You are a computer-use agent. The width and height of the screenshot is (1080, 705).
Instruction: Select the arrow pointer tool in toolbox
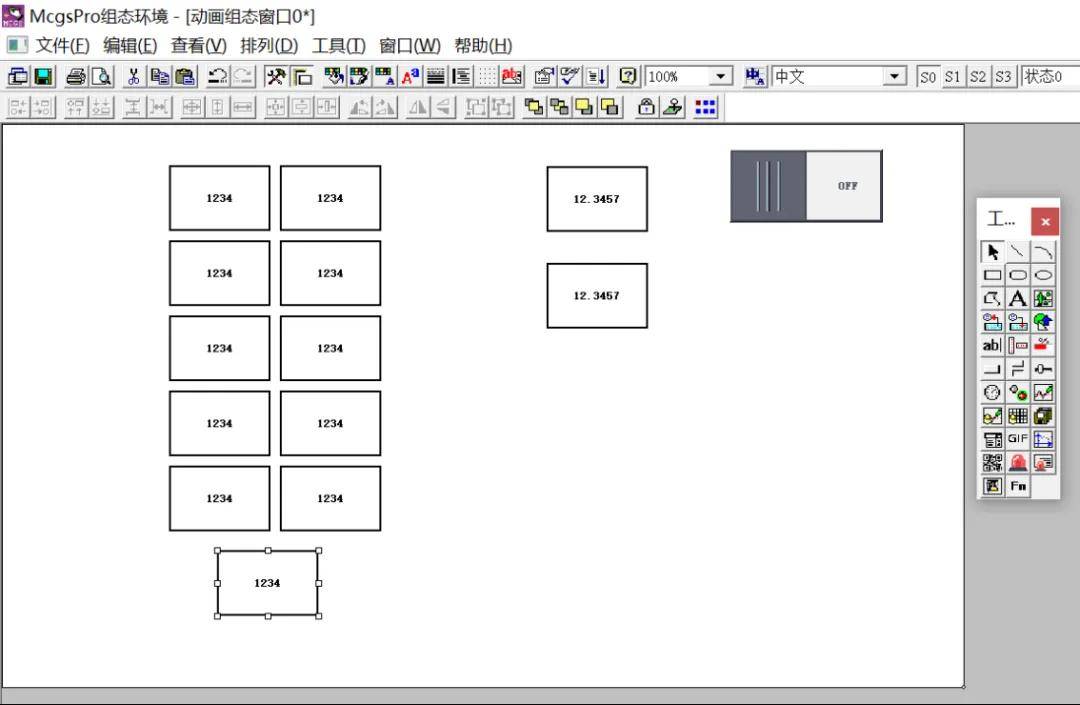[x=992, y=252]
